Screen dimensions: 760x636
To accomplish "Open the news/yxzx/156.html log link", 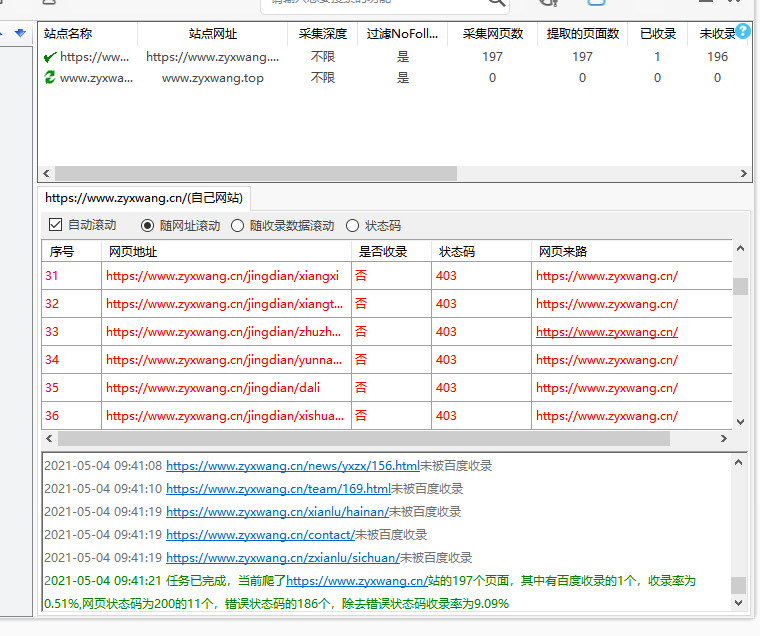I will coord(292,466).
